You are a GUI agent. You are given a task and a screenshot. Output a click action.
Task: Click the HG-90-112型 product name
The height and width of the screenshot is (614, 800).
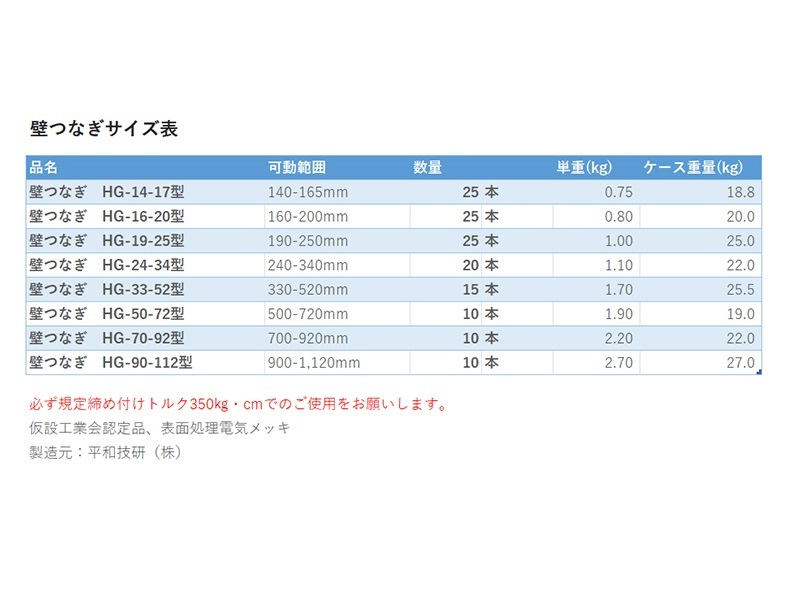(145, 362)
